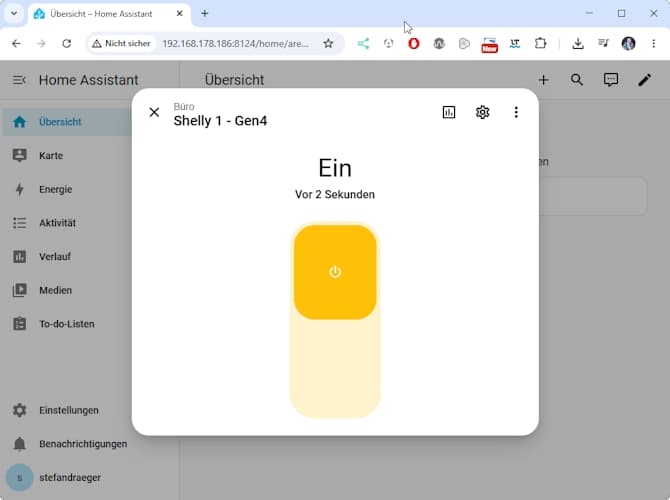
Task: Click the Ein state text
Action: [x=335, y=168]
